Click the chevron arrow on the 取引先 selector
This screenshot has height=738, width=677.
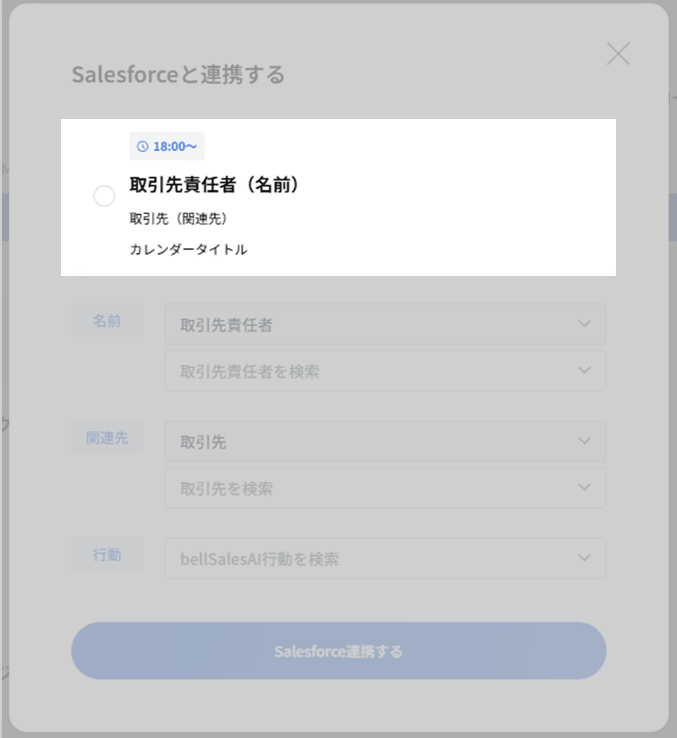pos(584,441)
